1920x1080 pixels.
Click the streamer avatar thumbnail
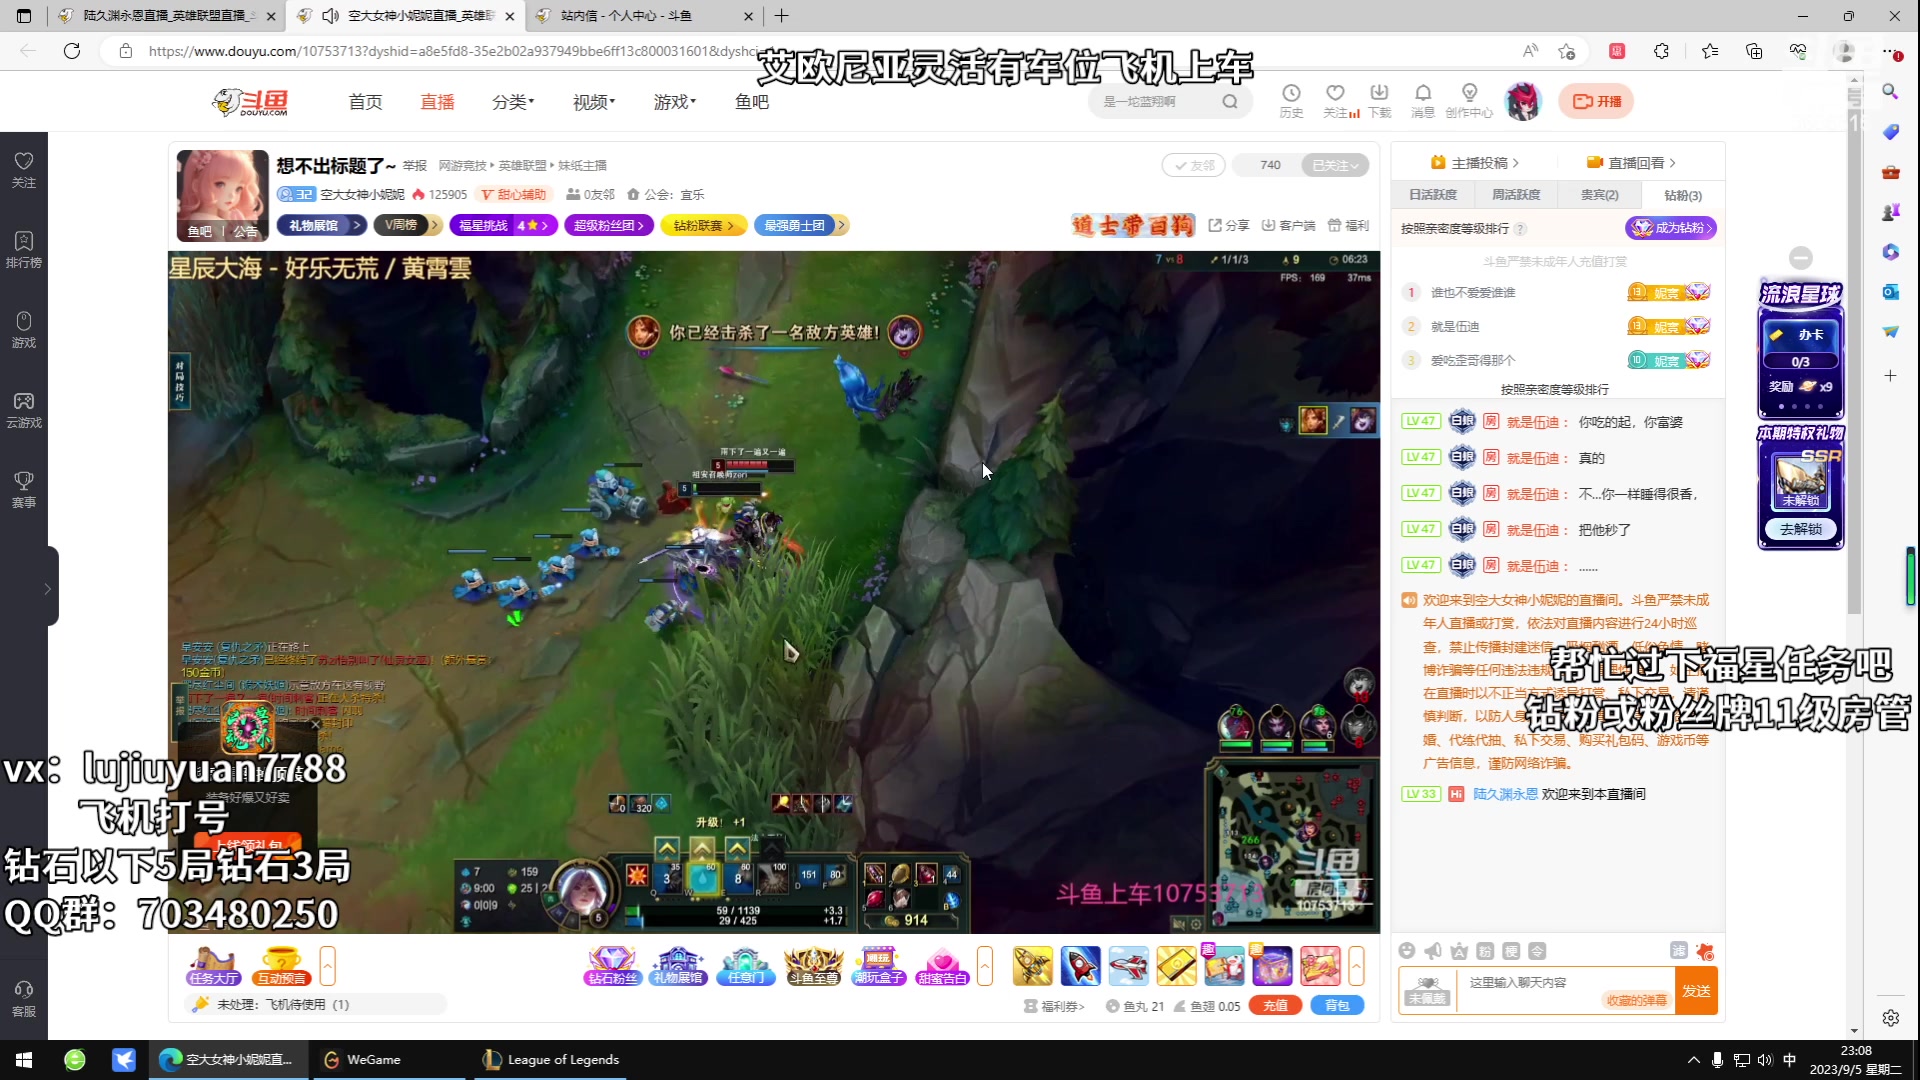point(223,195)
